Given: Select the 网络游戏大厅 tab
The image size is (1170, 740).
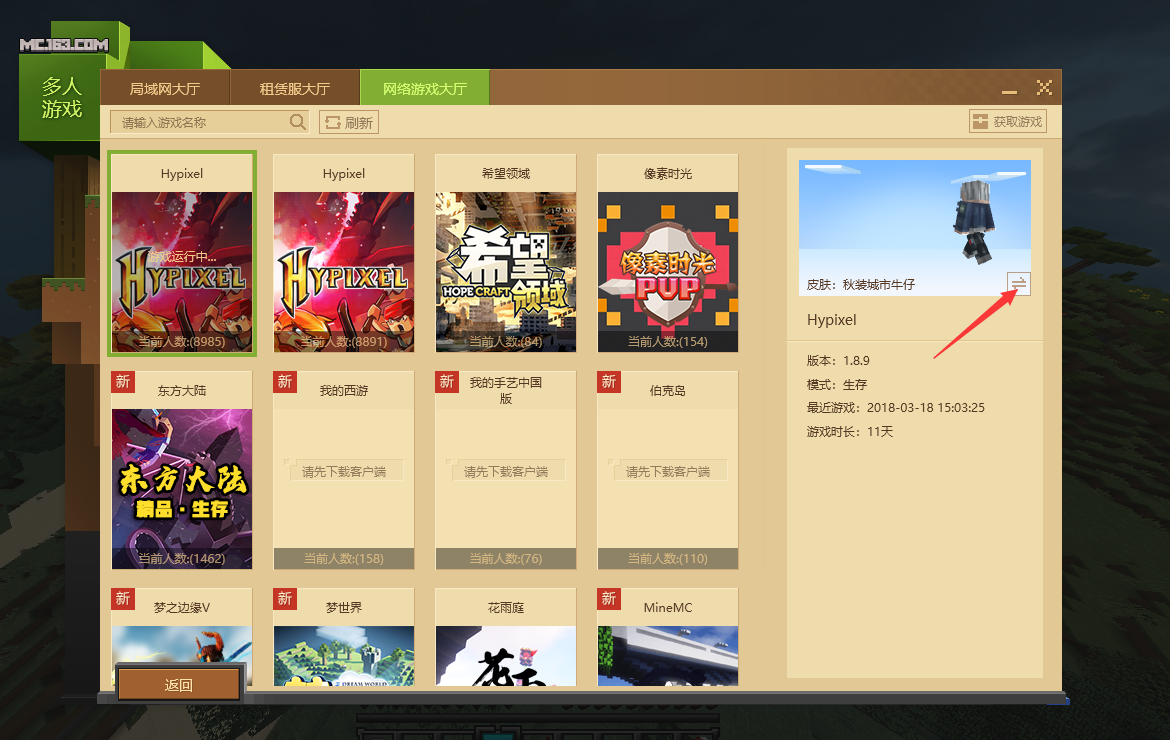Looking at the screenshot, I should 425,88.
